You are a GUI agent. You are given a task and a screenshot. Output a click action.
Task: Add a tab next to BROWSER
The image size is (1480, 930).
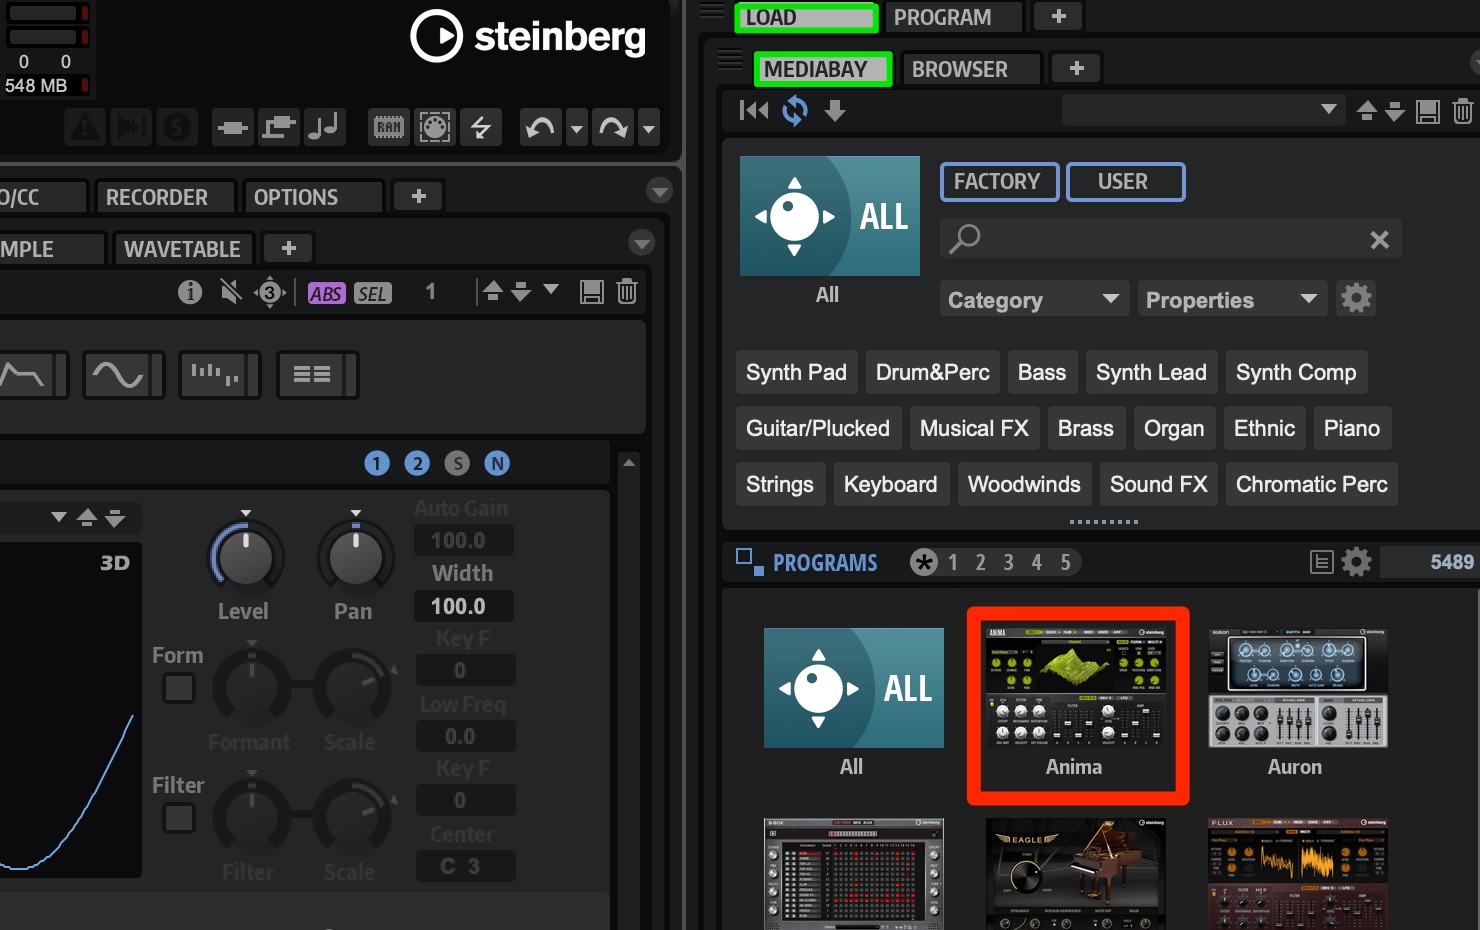pyautogui.click(x=1077, y=68)
